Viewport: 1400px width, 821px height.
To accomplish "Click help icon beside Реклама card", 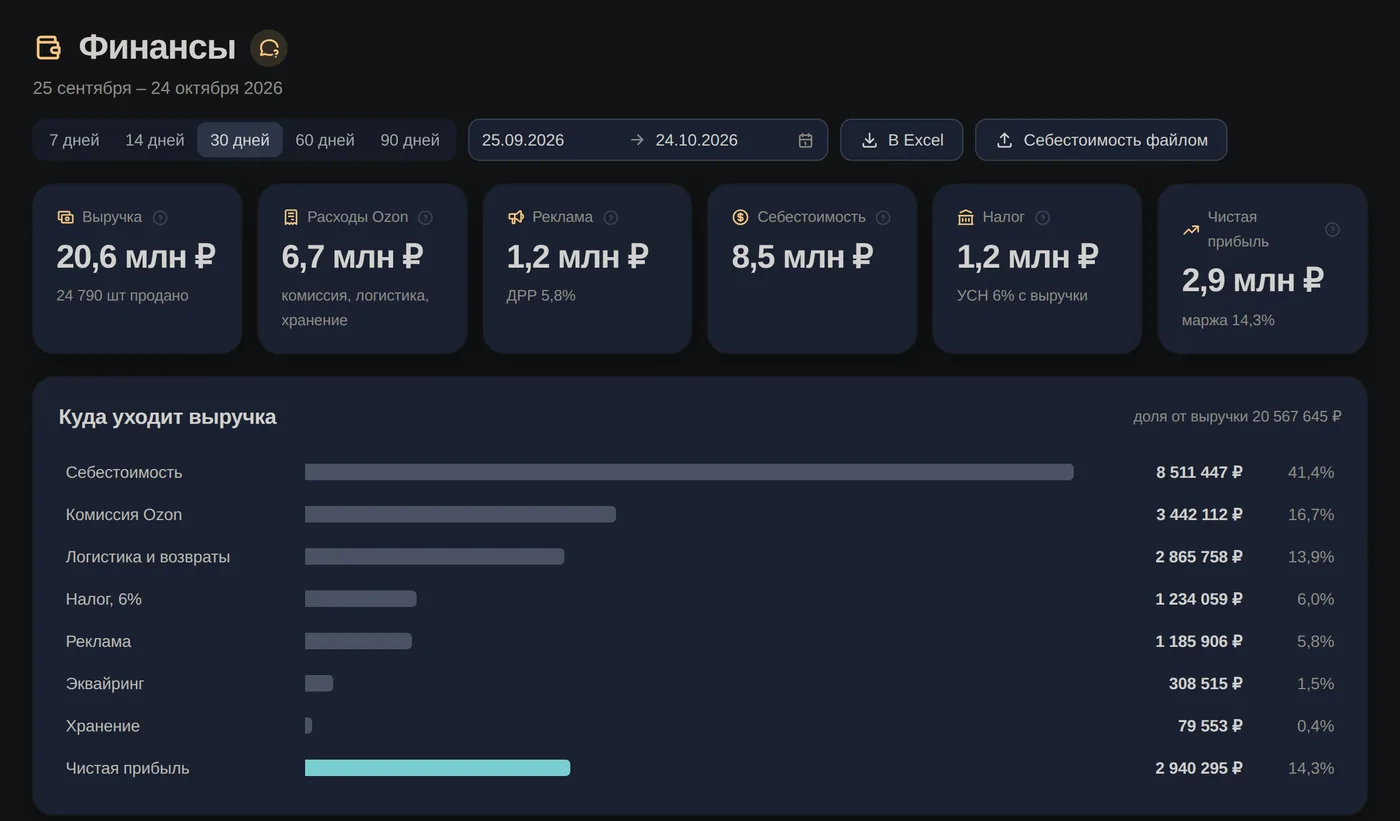I will [x=611, y=217].
